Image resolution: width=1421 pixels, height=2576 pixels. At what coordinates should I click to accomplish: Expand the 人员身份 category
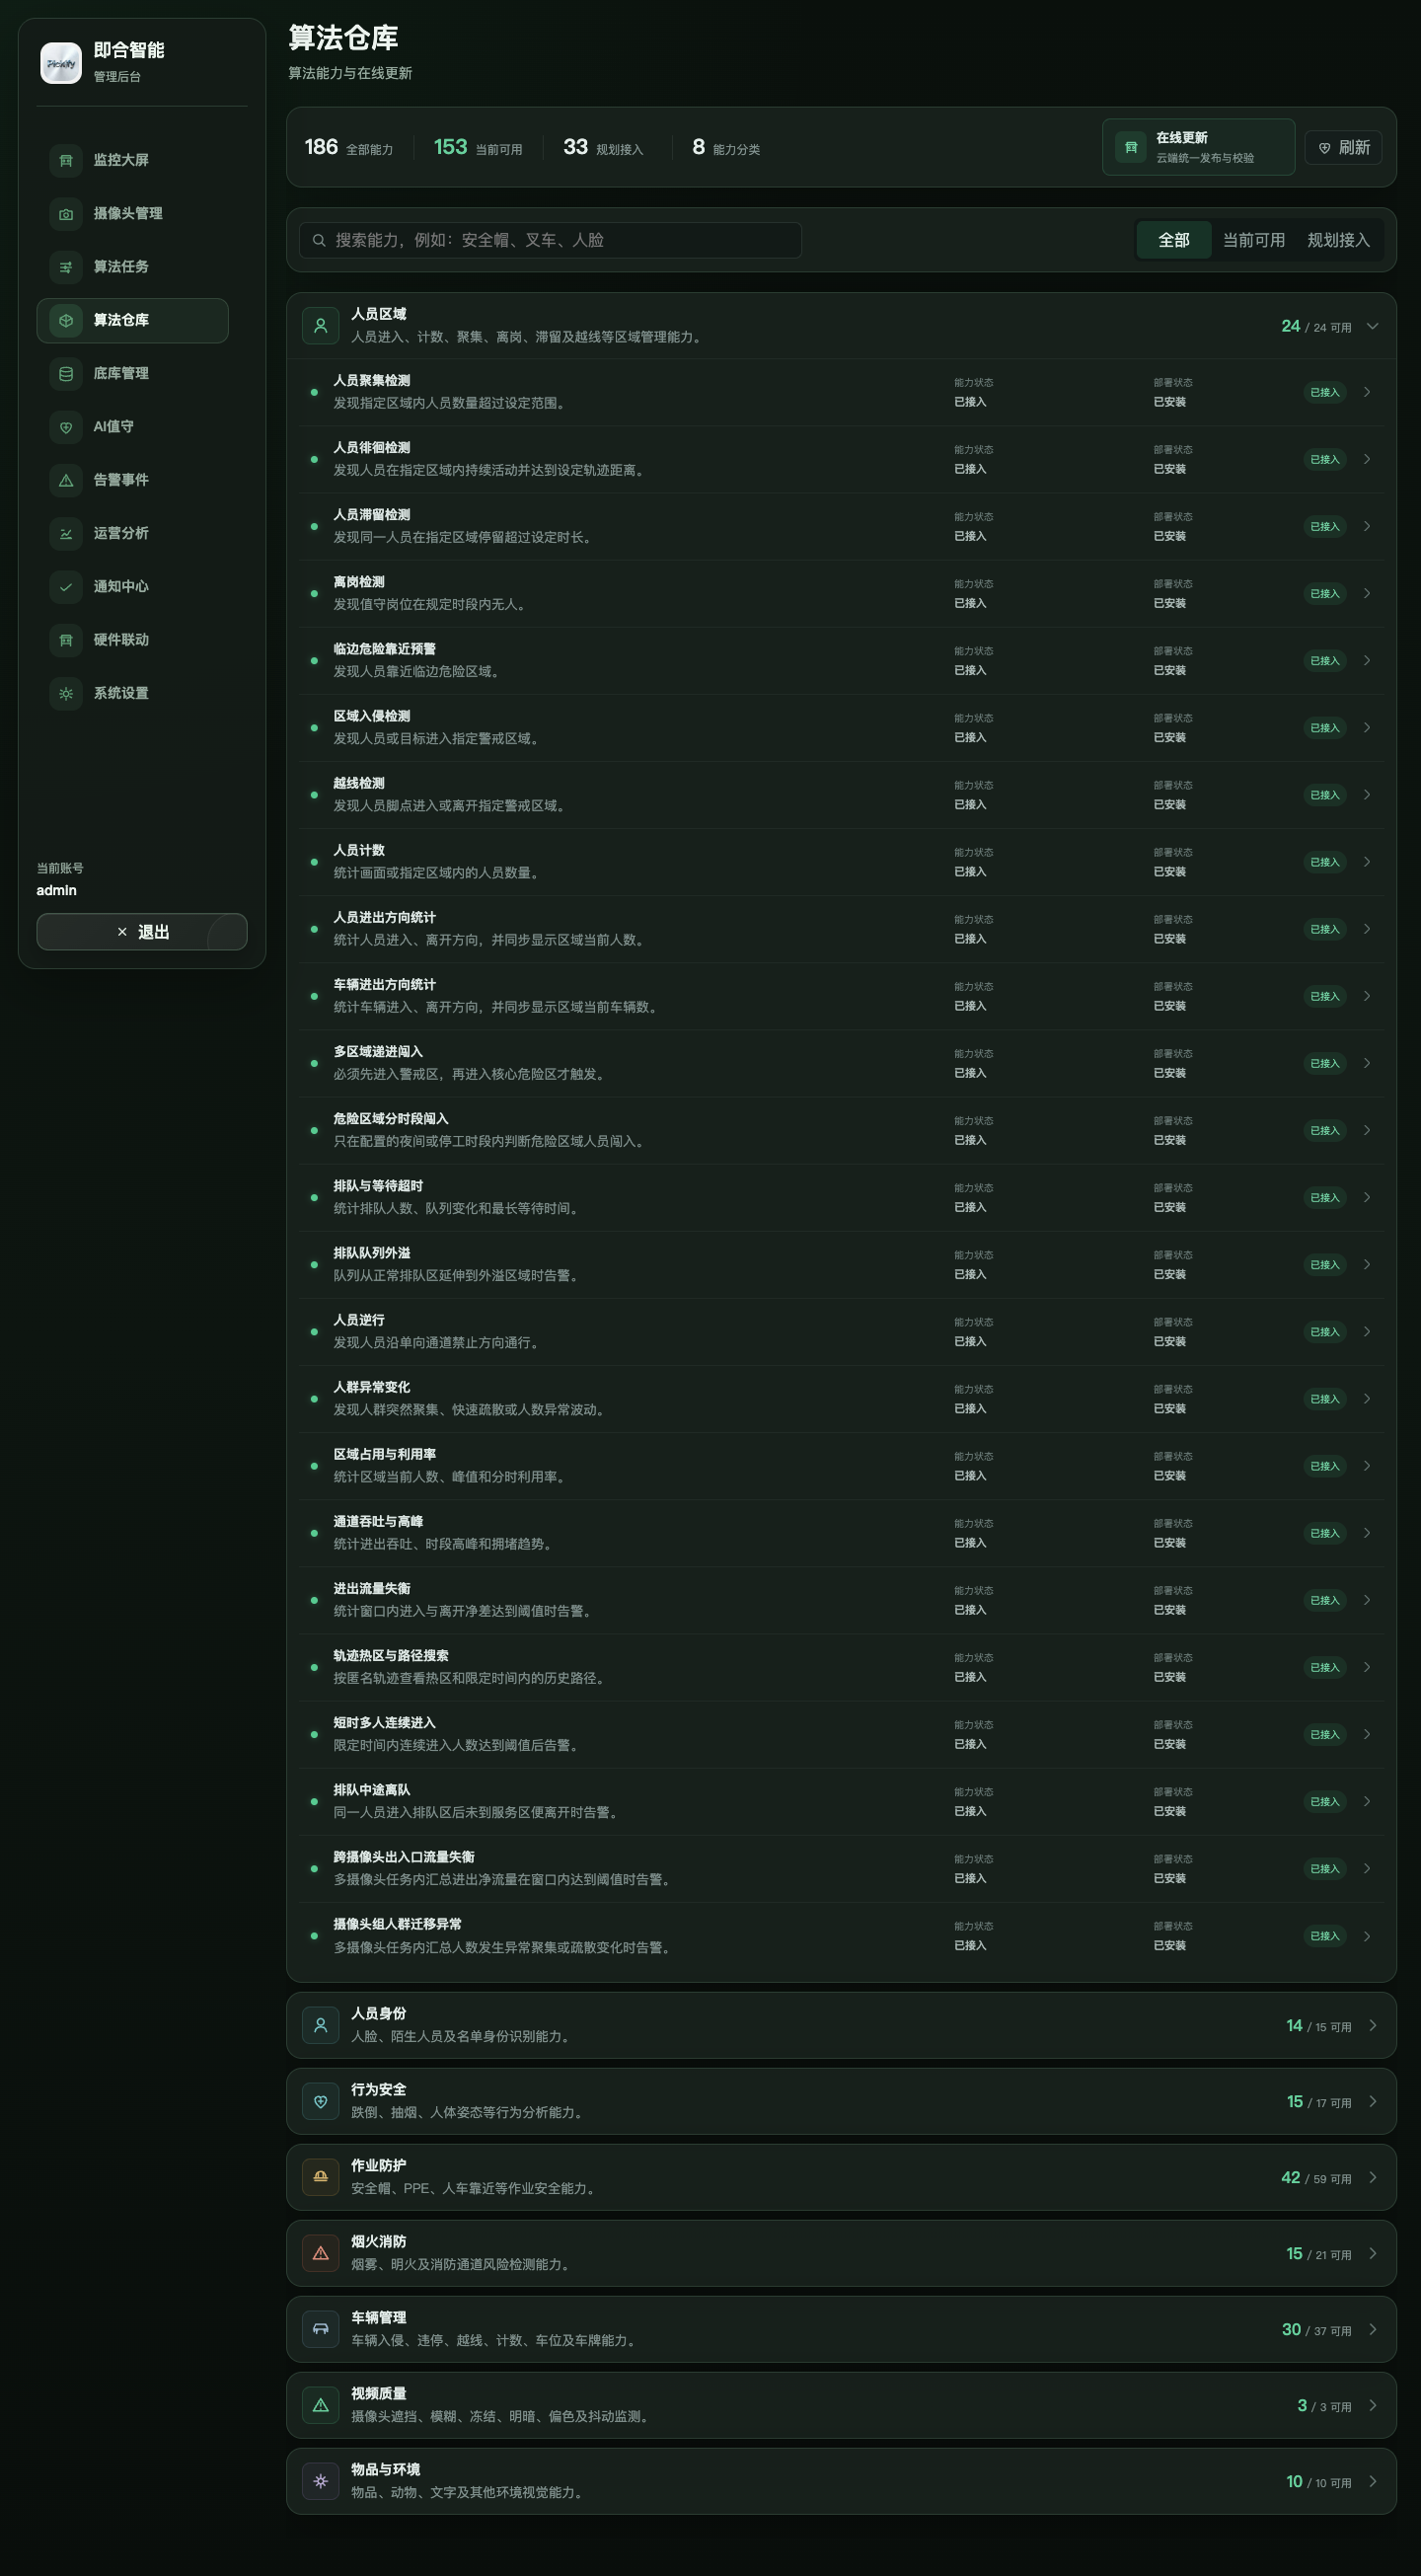[x=841, y=2025]
